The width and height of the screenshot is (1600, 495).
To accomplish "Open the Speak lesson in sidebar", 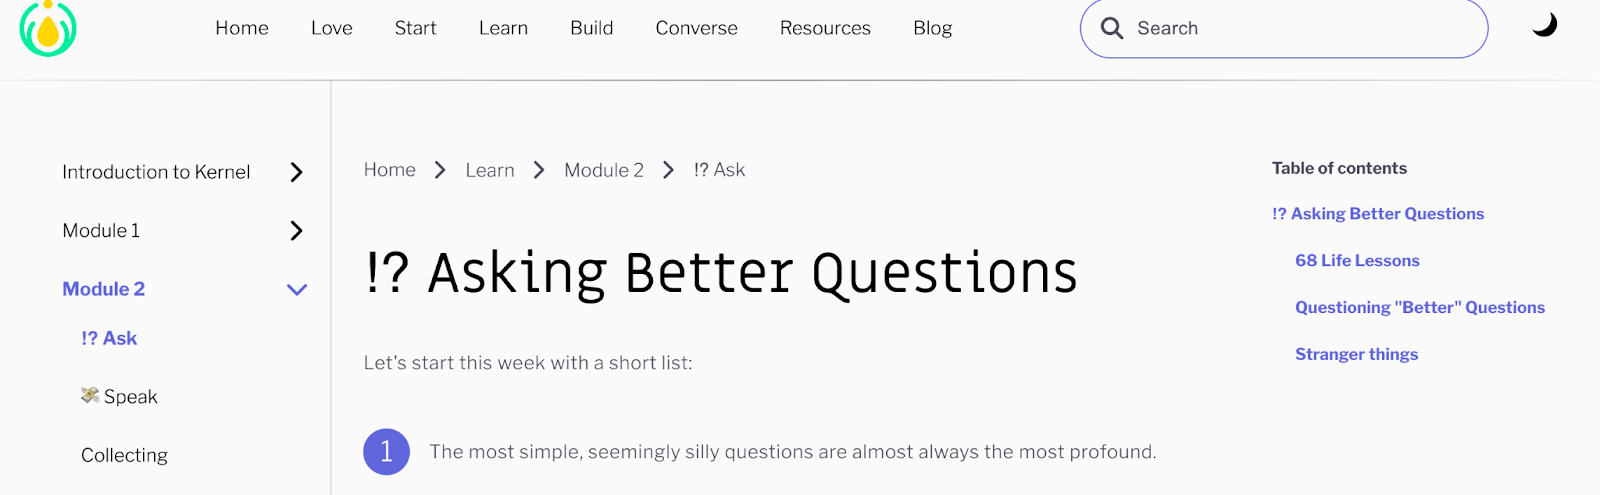I will pyautogui.click(x=130, y=397).
